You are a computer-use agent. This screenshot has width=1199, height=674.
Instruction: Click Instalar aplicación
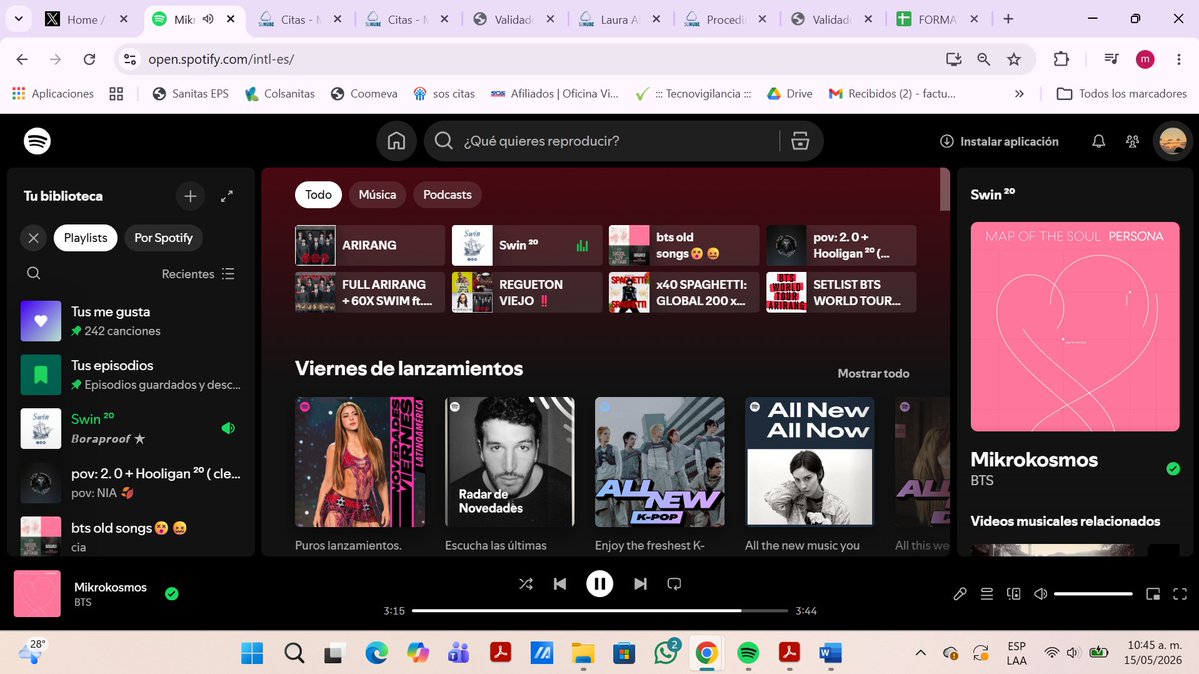(x=999, y=141)
